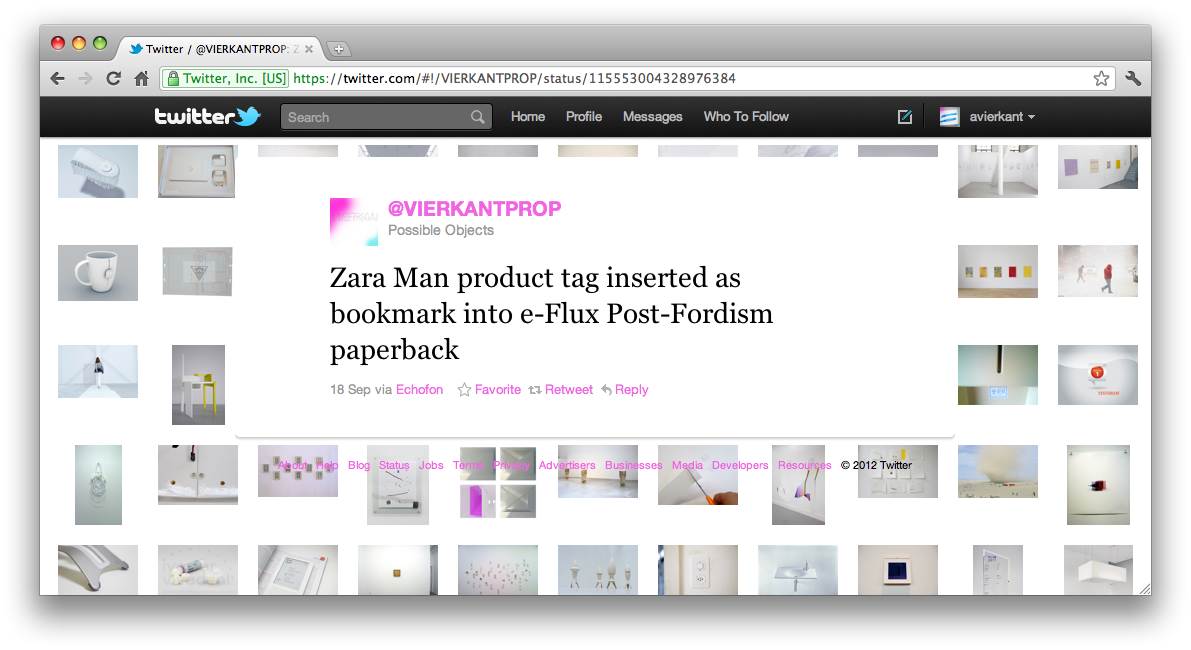Open the red location pin thumbnail
The height and width of the screenshot is (650, 1191).
(x=1098, y=375)
